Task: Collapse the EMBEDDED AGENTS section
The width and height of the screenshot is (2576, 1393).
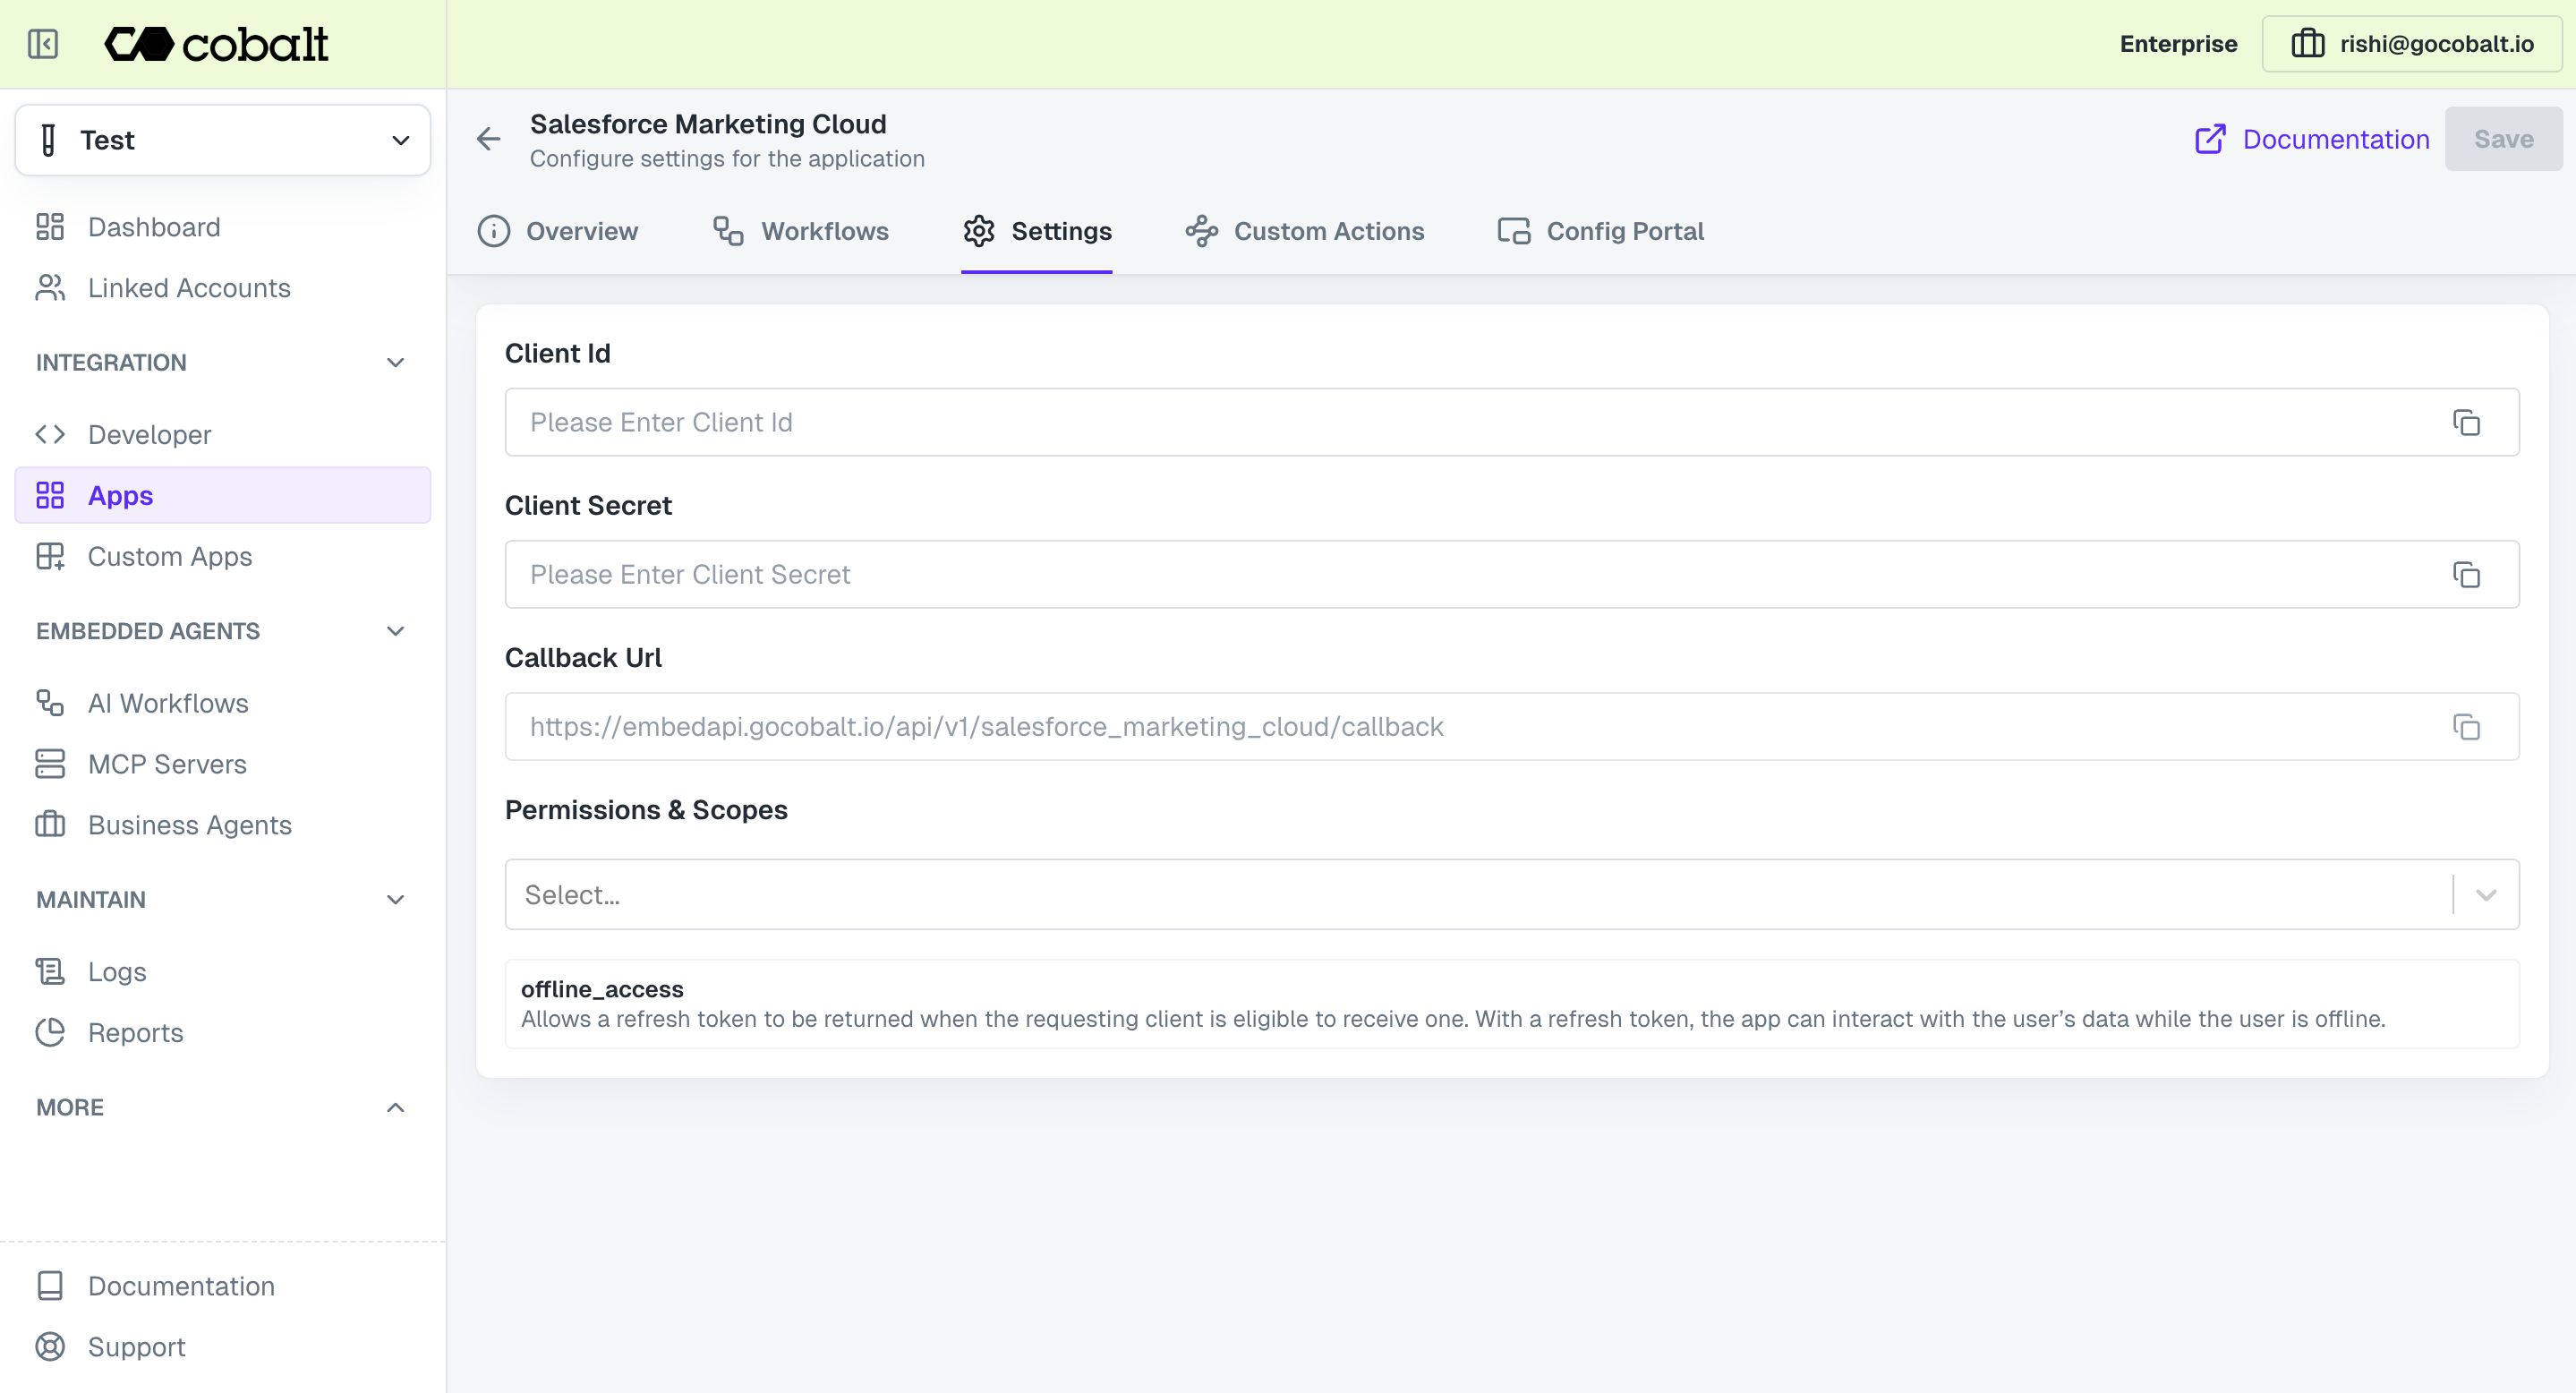Action: [395, 631]
